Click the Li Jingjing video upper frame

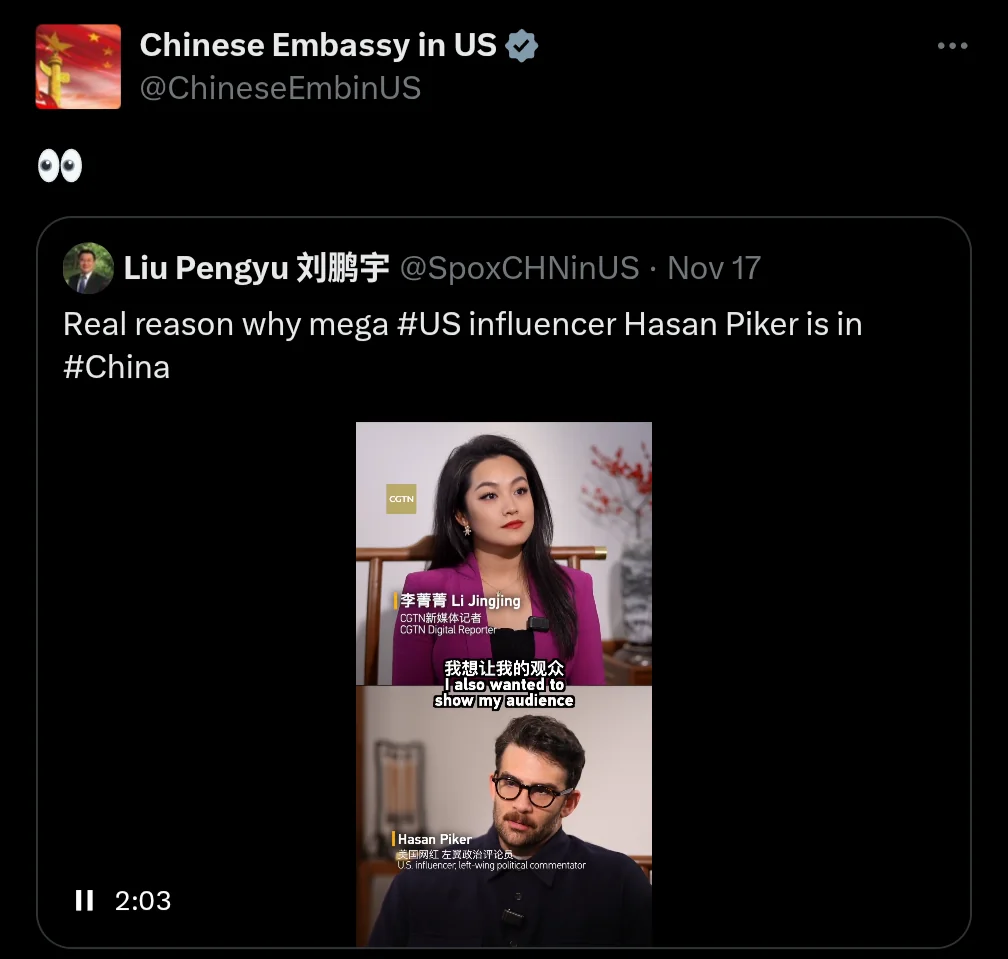click(x=504, y=553)
